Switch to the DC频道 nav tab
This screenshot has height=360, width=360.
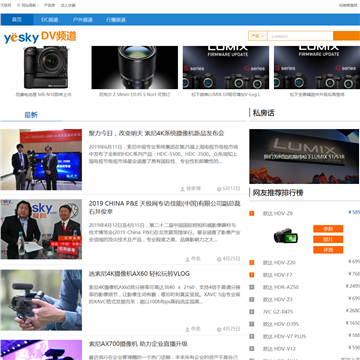[x=50, y=20]
